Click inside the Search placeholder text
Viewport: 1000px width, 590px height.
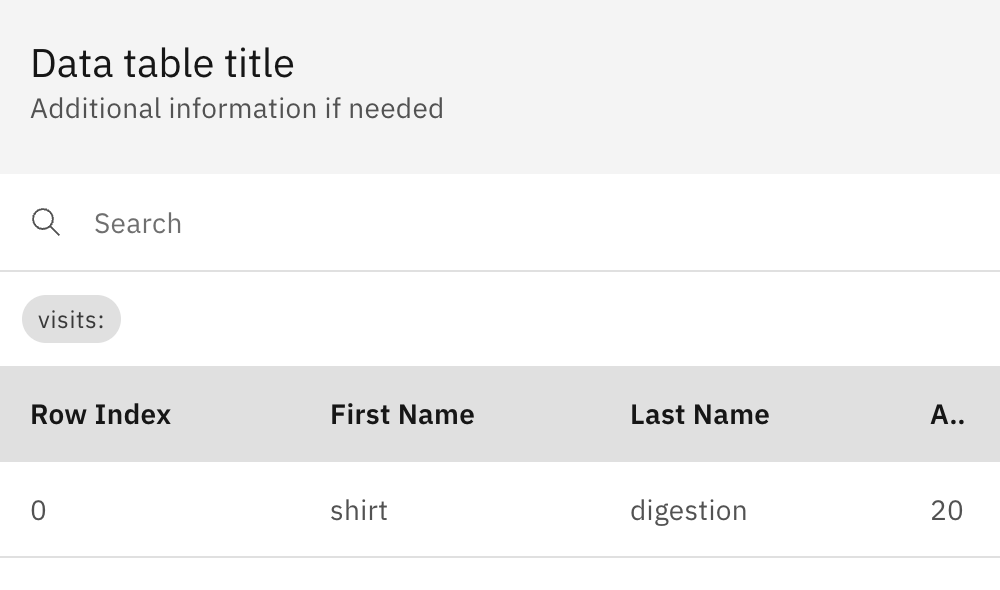tap(137, 222)
